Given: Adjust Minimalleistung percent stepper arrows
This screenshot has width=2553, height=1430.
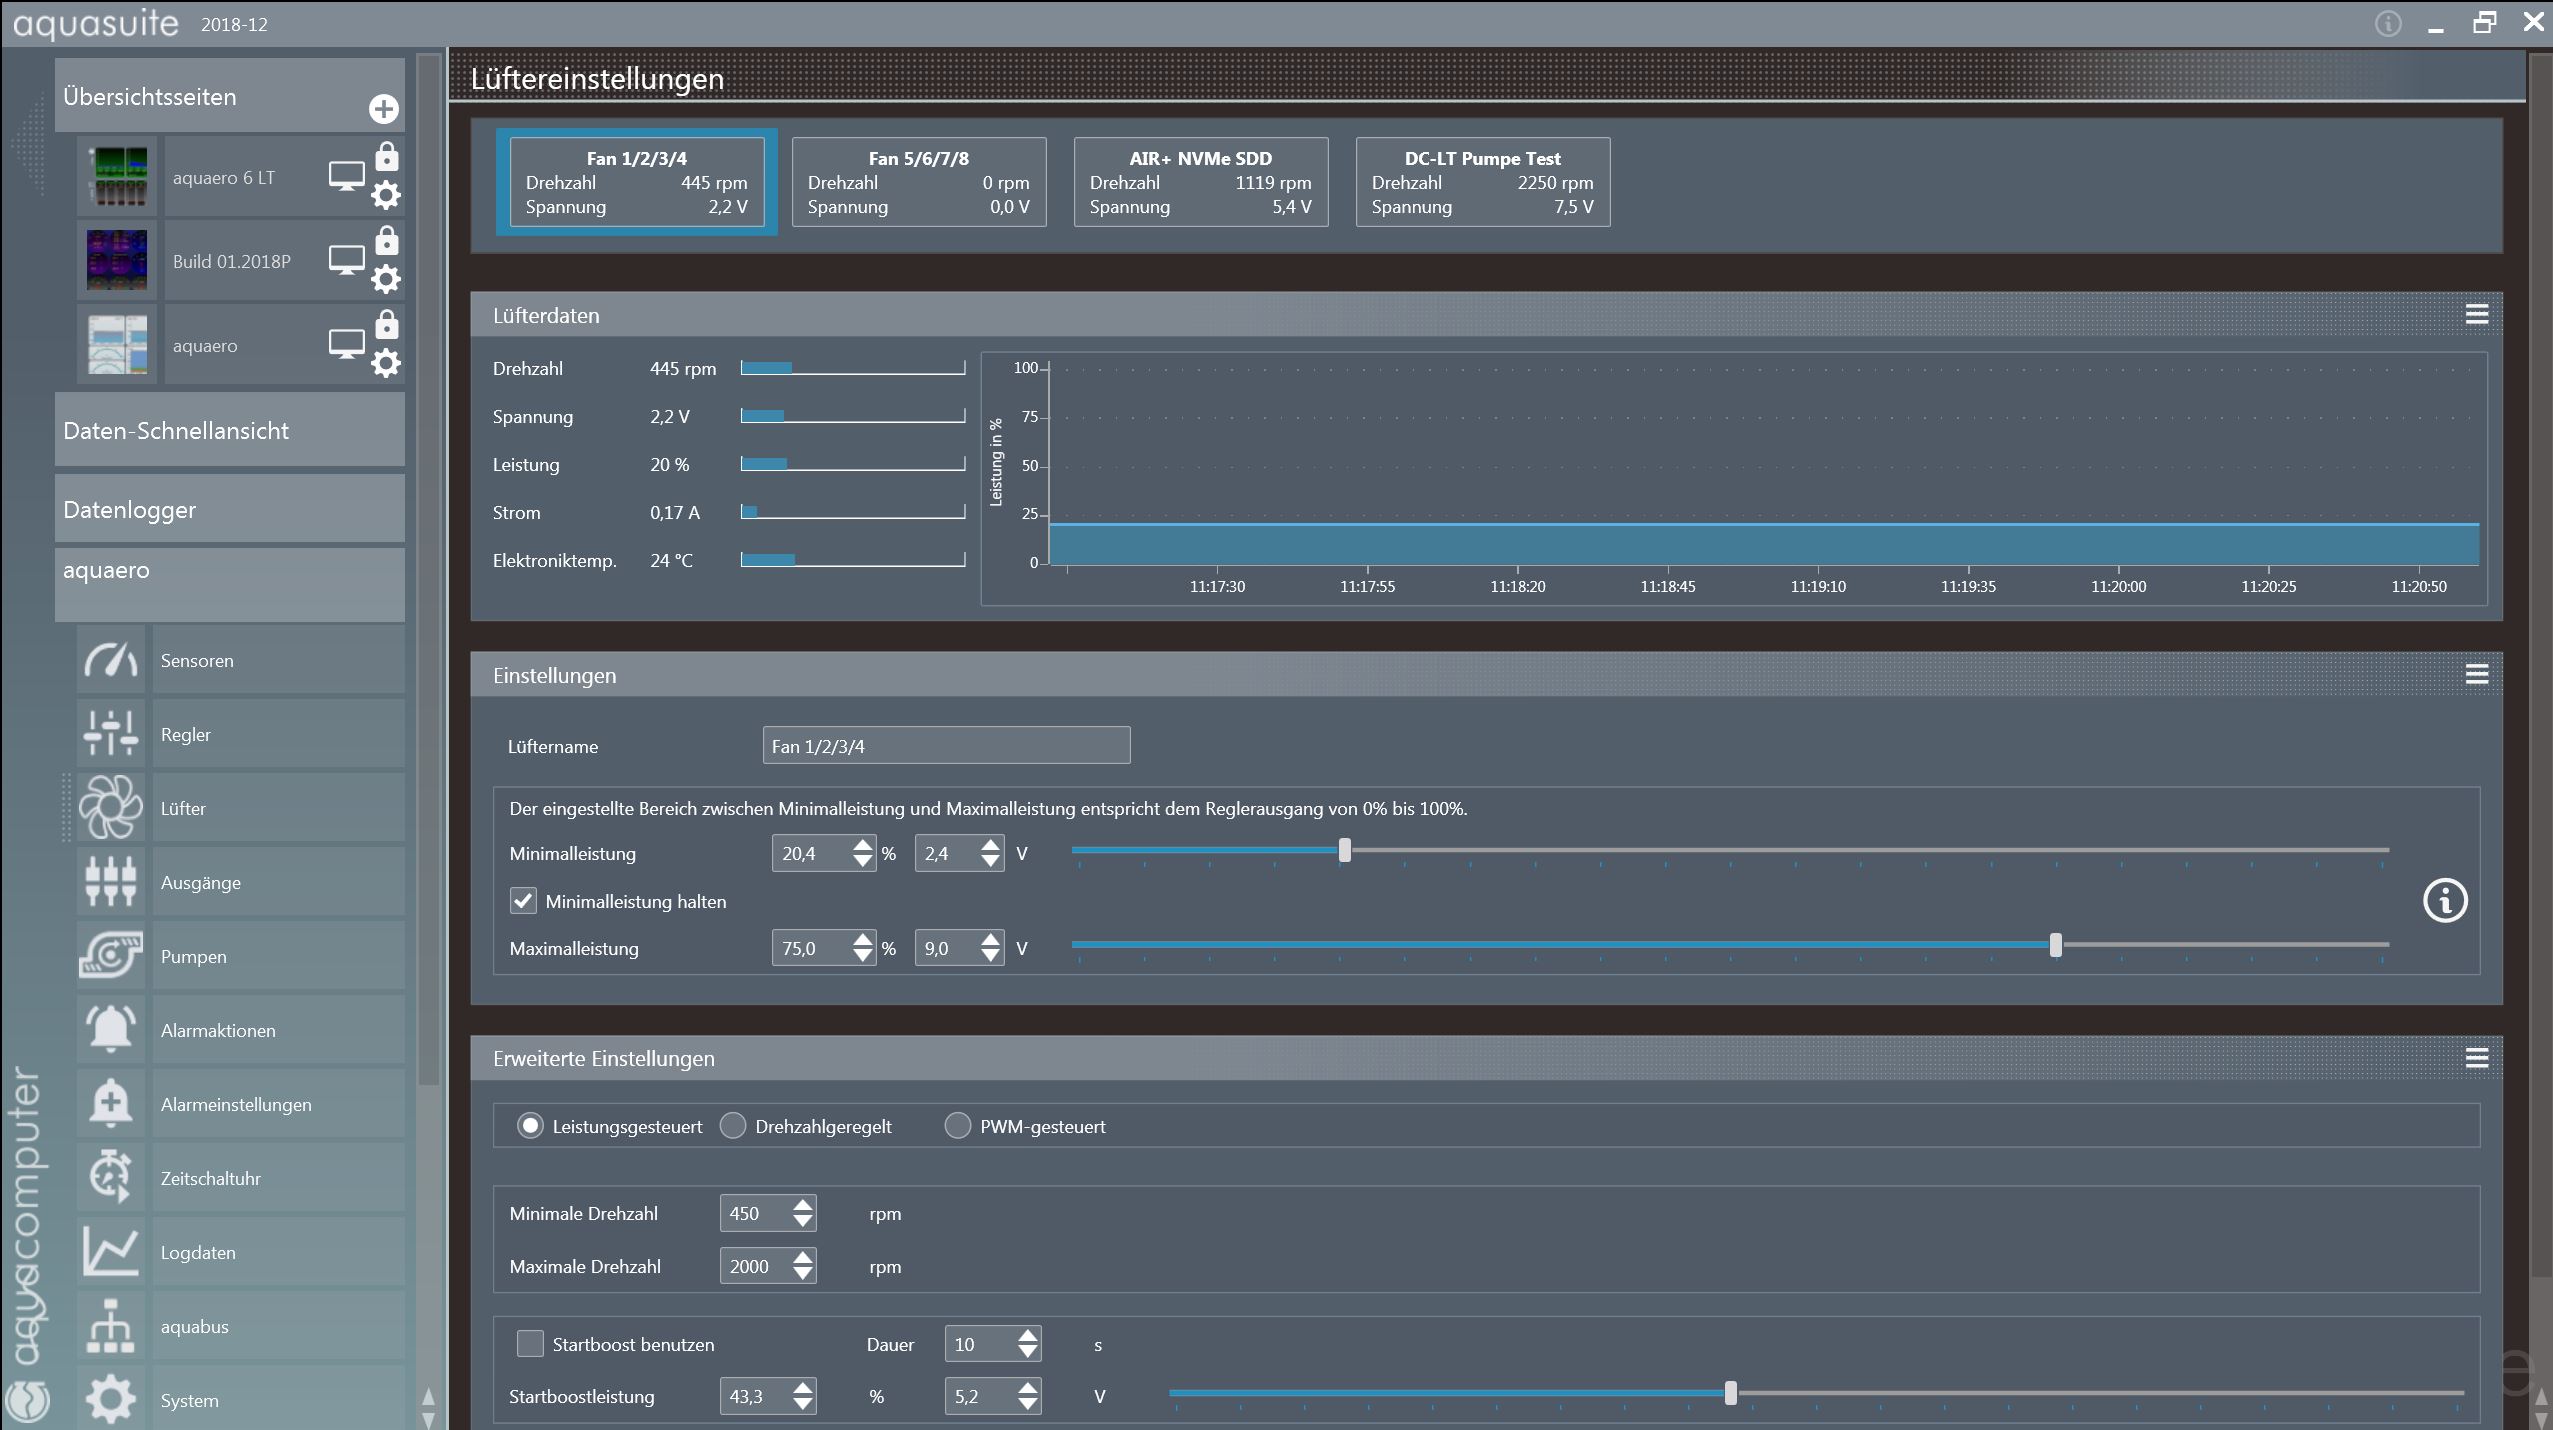Looking at the screenshot, I should point(863,853).
